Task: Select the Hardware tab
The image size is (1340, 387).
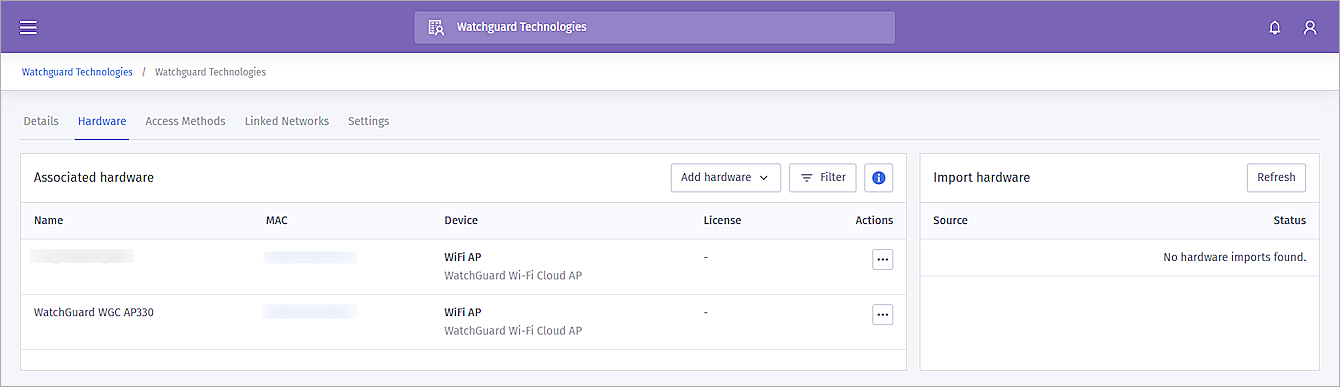Action: click(x=102, y=121)
